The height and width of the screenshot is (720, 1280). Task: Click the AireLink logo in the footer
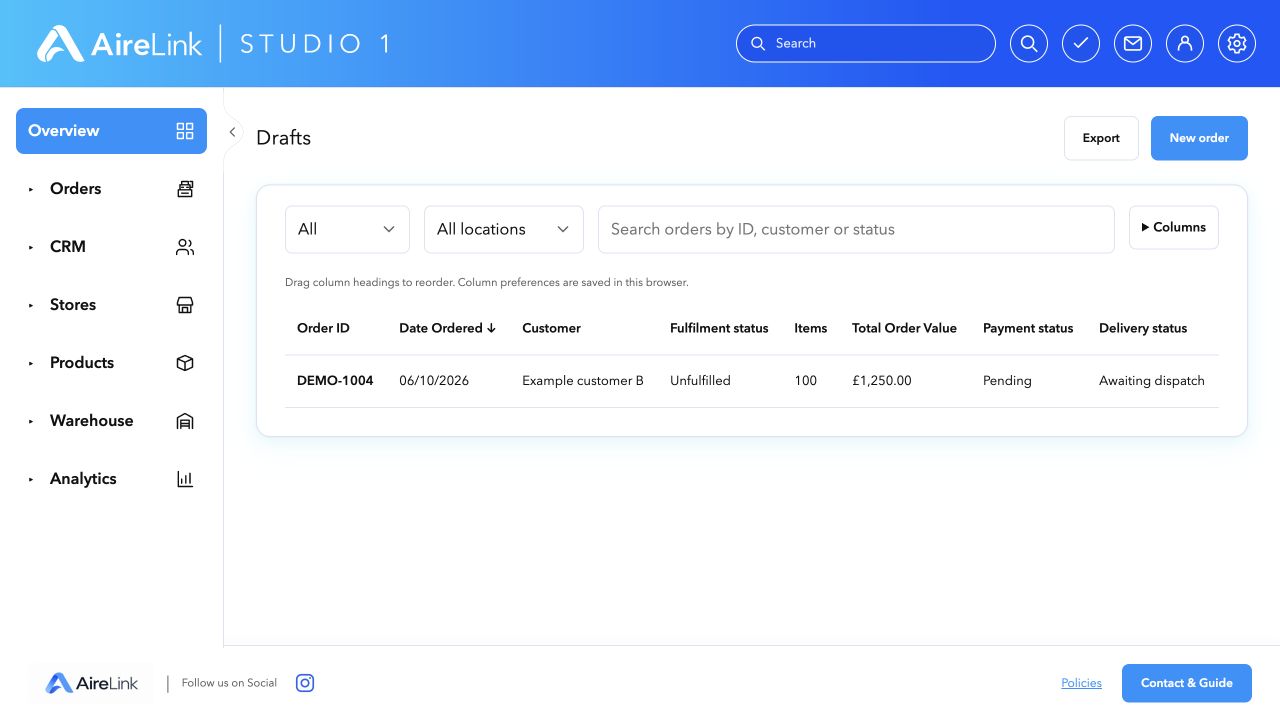tap(92, 684)
